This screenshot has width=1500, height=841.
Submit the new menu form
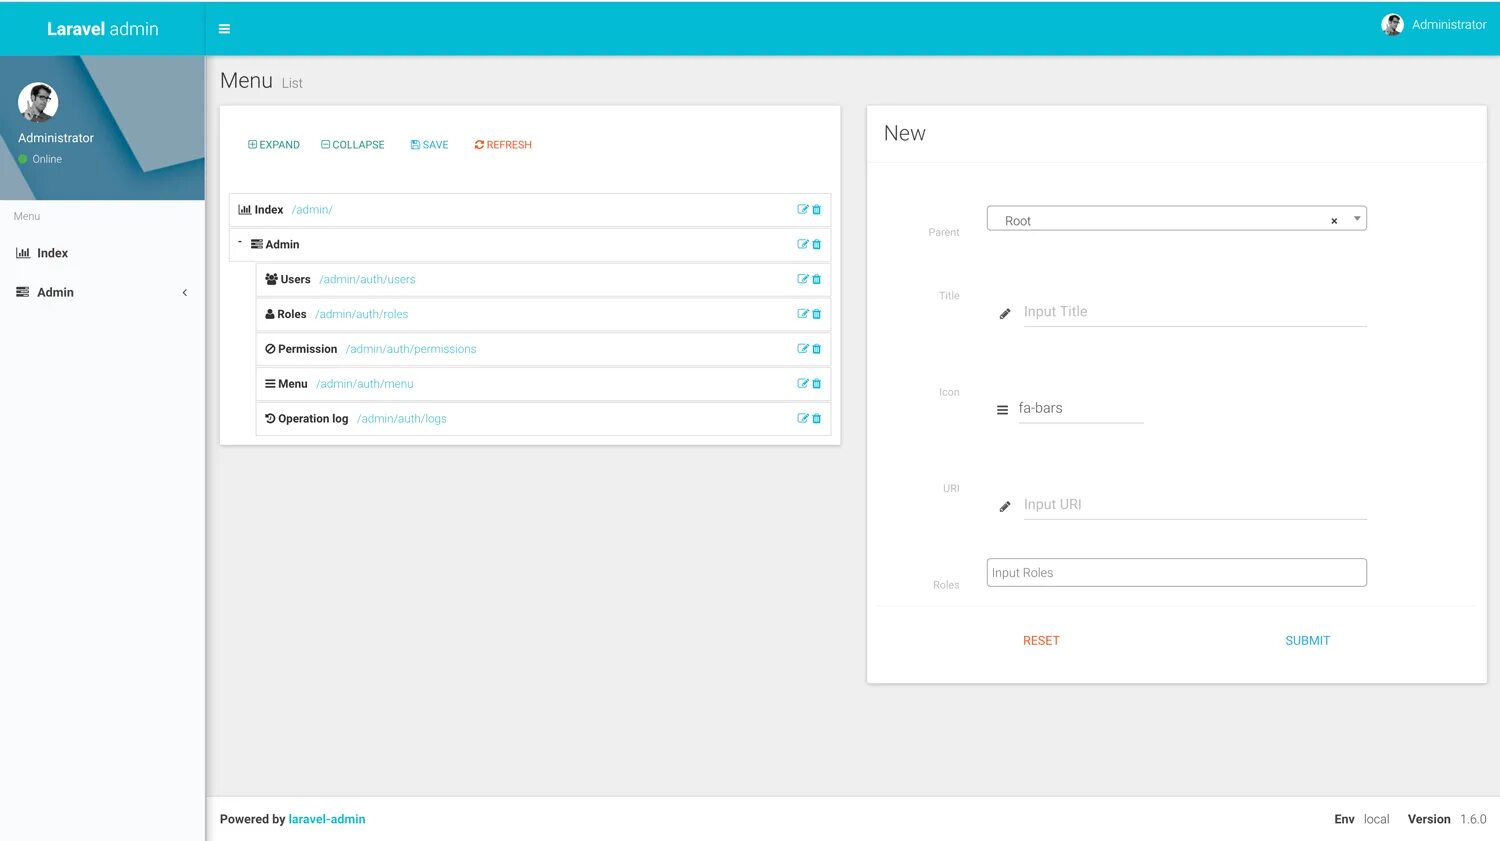(x=1307, y=641)
